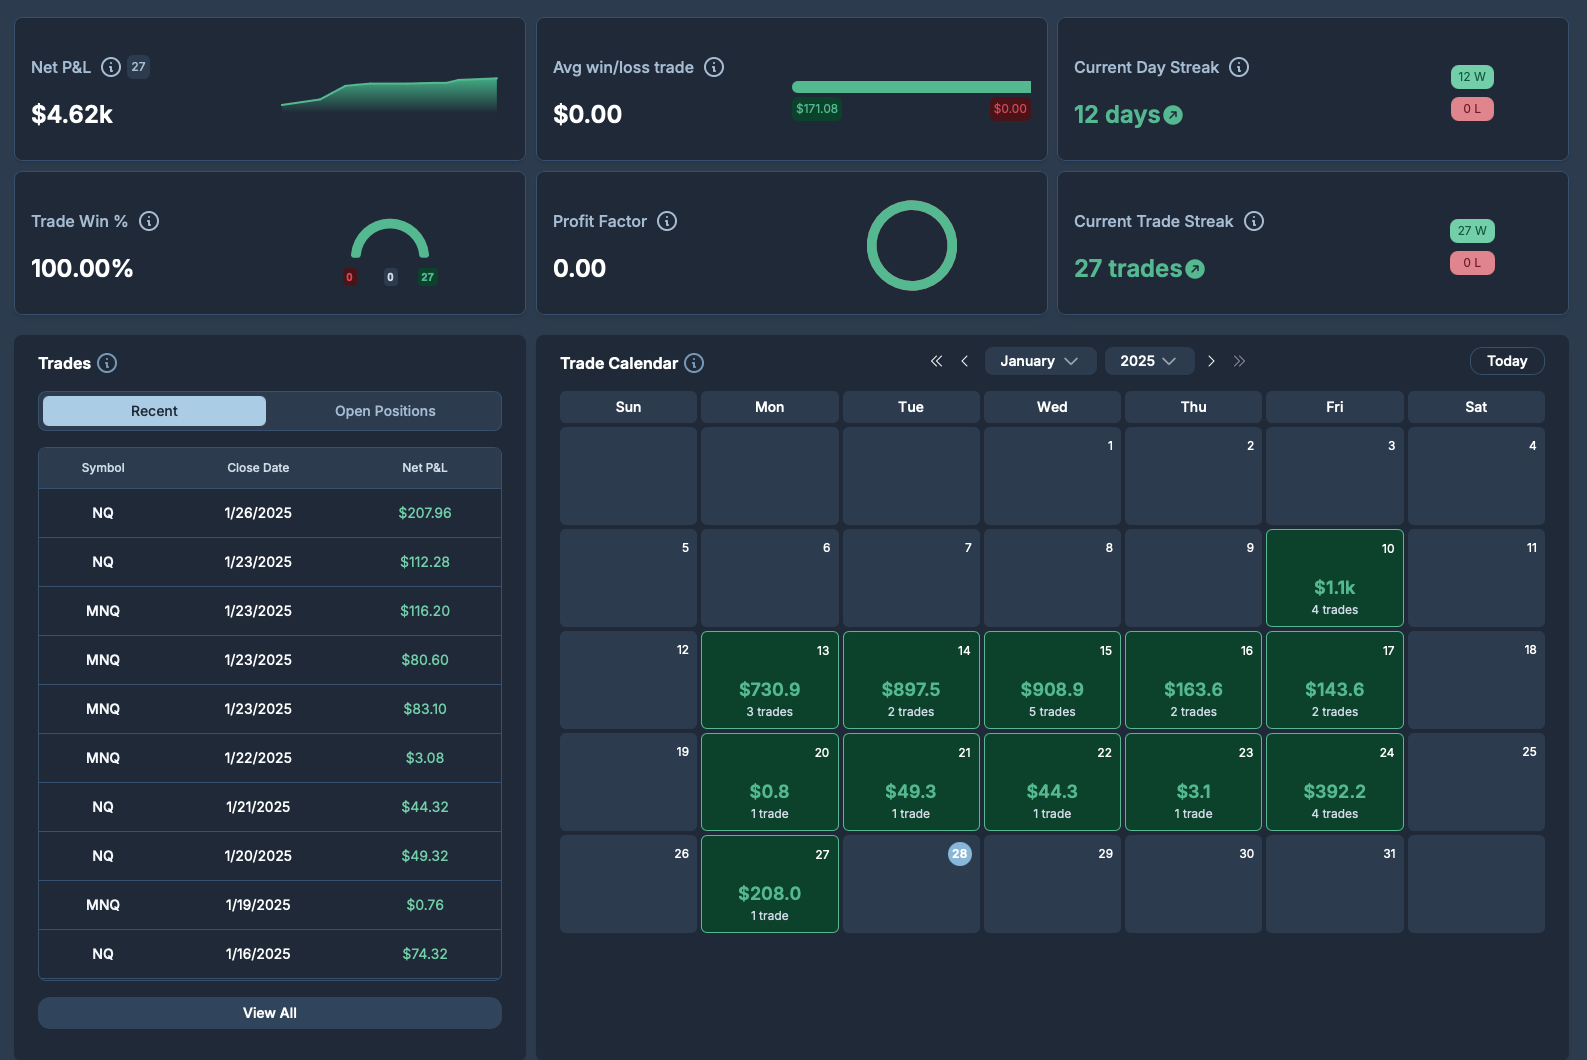Click the Net P&L info icon
Viewport: 1587px width, 1060px height.
pyautogui.click(x=111, y=67)
